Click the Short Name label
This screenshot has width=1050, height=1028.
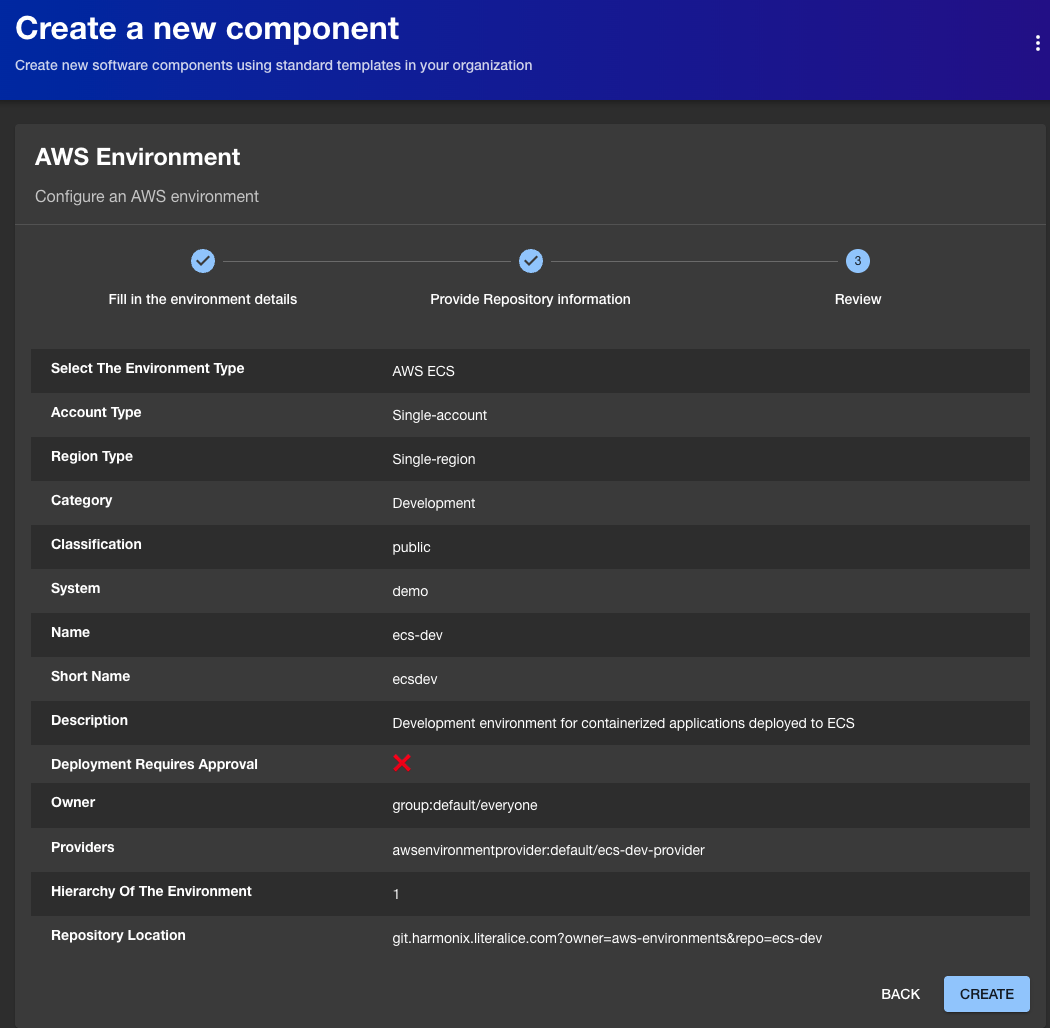90,676
